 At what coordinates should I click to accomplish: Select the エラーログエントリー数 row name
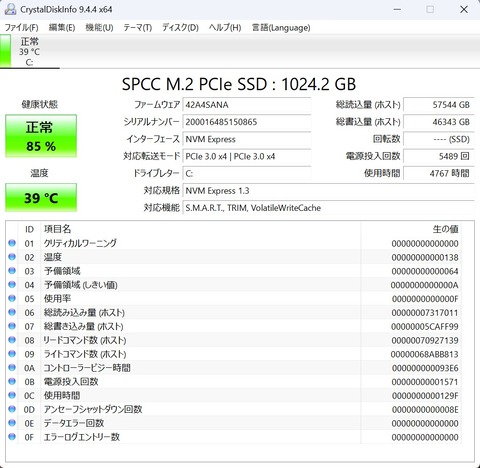[81, 437]
